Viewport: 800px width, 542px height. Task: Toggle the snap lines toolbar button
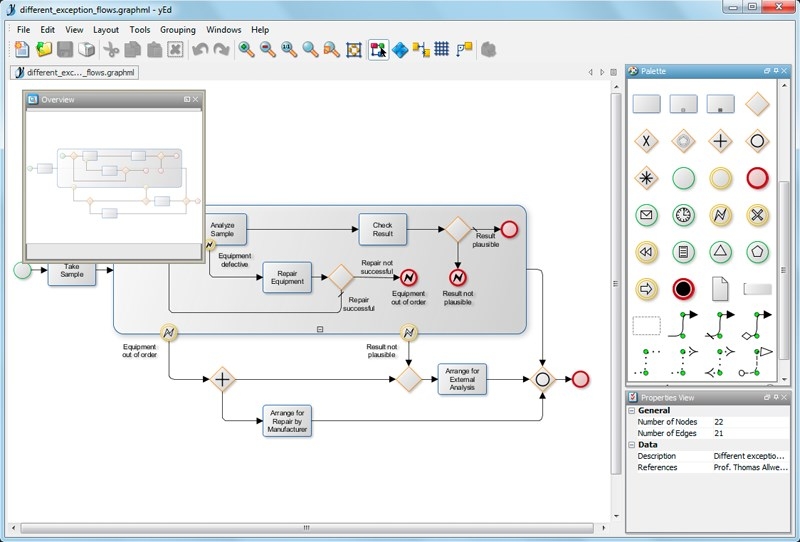(463, 49)
